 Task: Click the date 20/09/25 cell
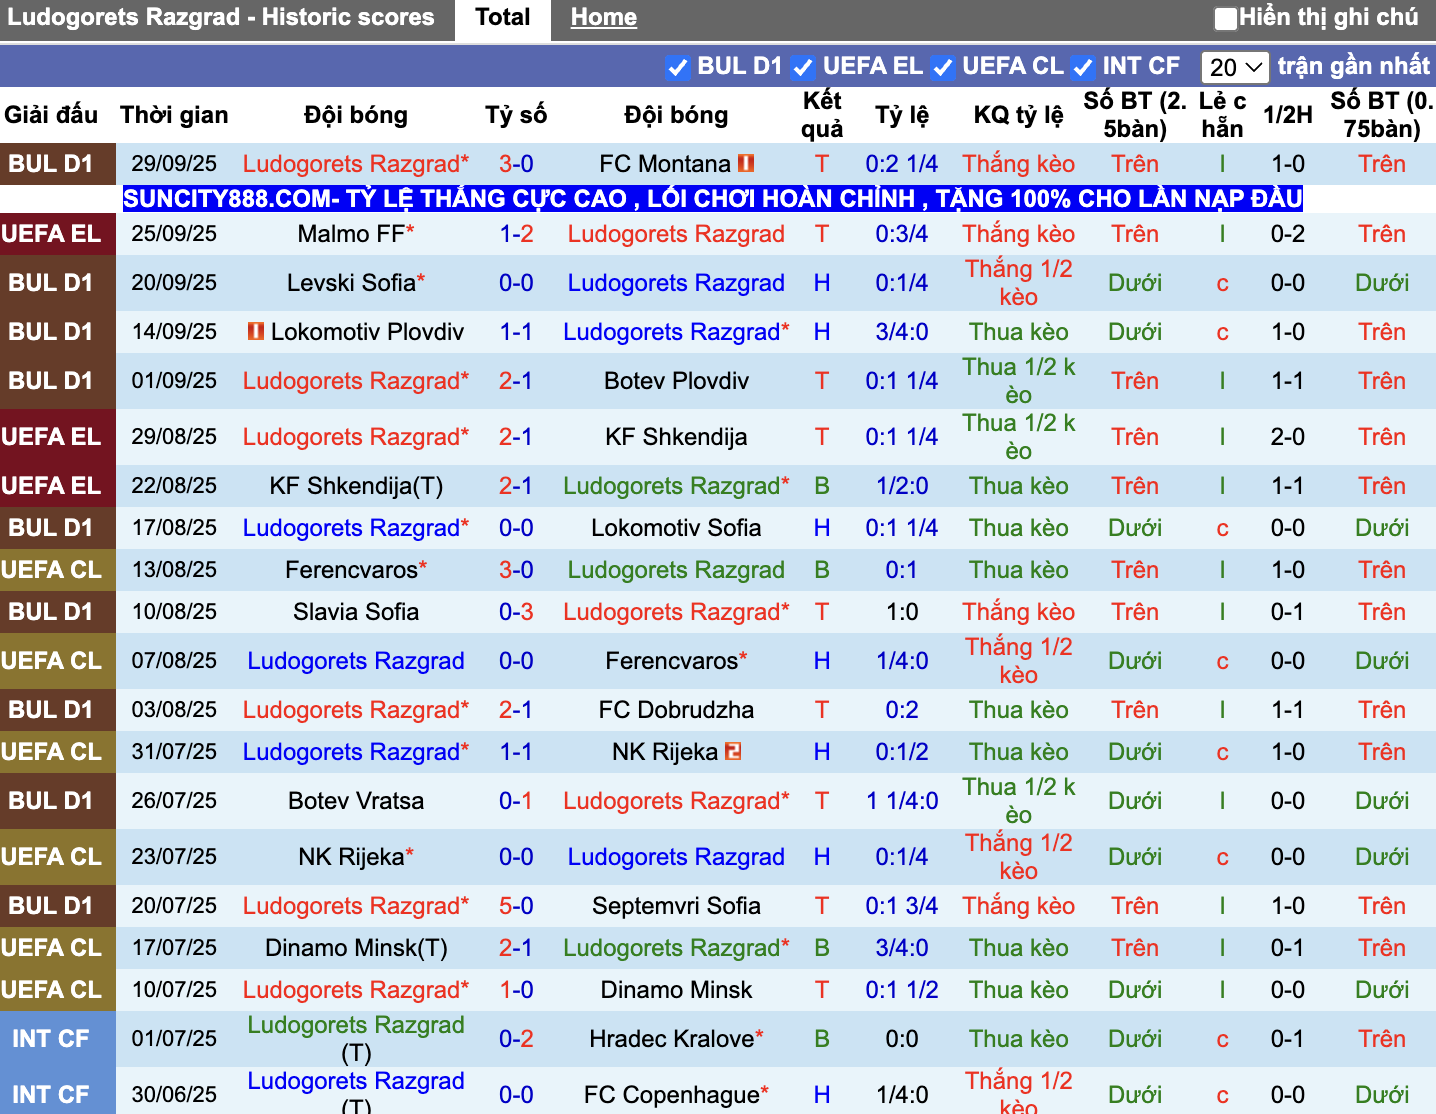pos(174,282)
